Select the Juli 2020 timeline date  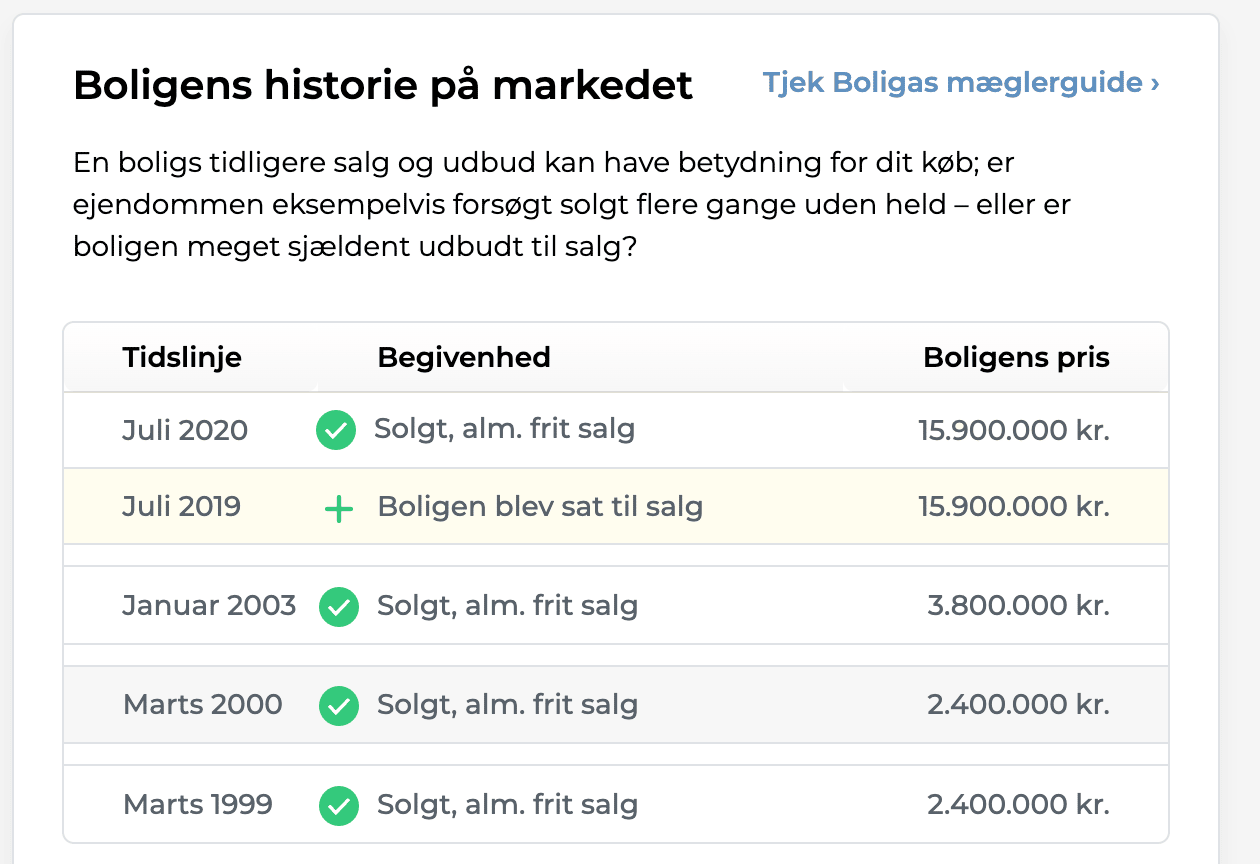185,430
